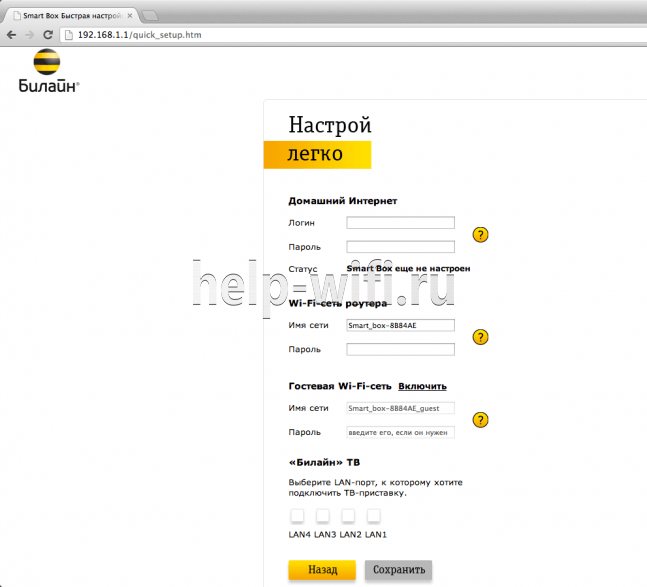Click the browser forward arrow
This screenshot has width=647, height=587.
coord(29,35)
